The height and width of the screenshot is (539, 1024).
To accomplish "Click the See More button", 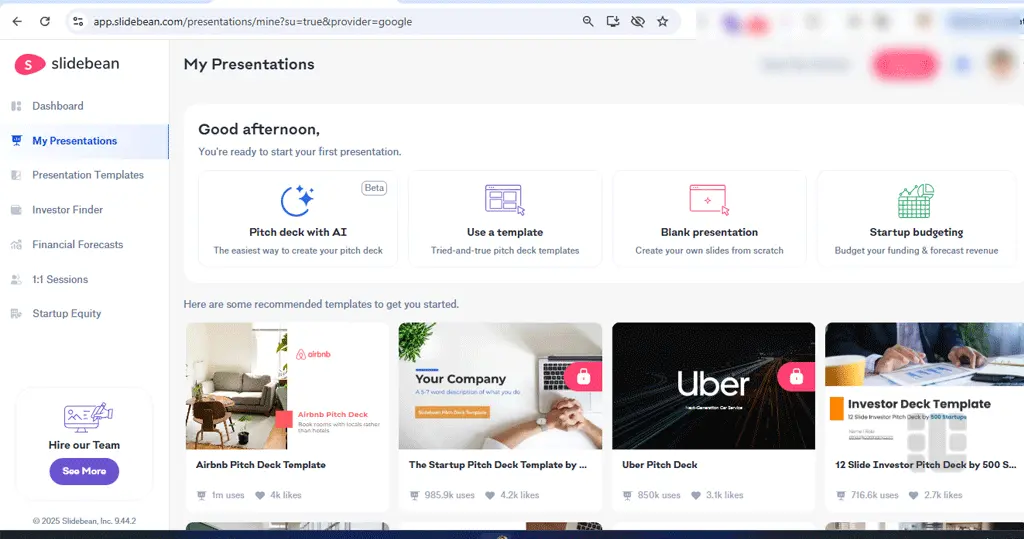I will [x=84, y=471].
